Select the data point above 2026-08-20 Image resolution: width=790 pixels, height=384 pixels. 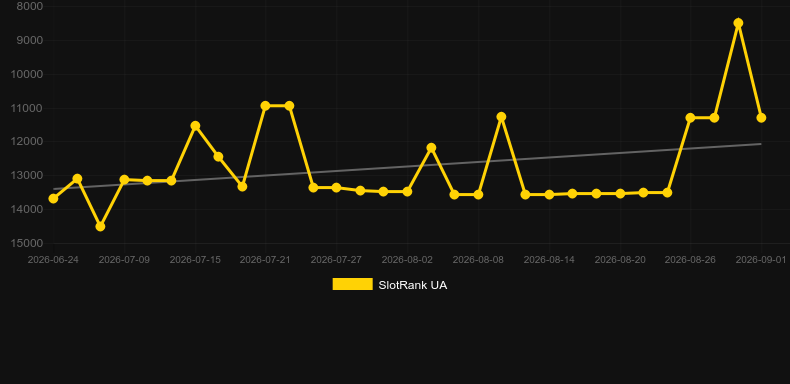tap(620, 194)
